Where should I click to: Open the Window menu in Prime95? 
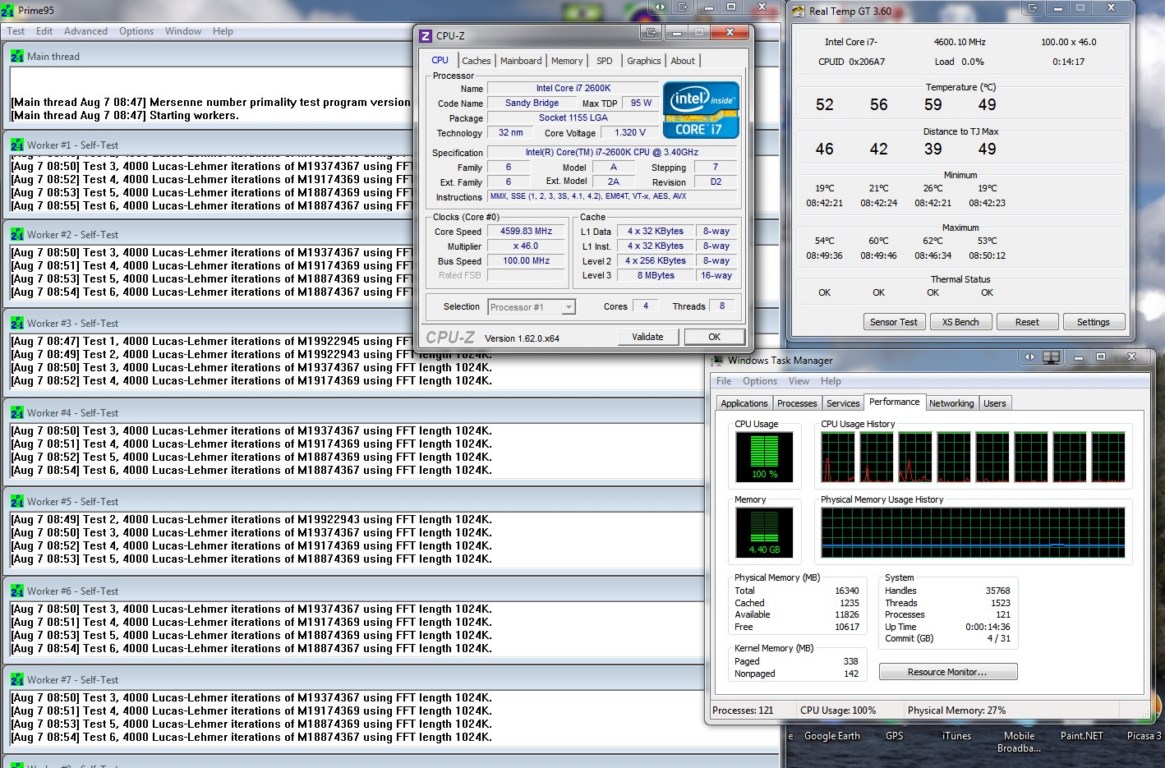(x=183, y=31)
